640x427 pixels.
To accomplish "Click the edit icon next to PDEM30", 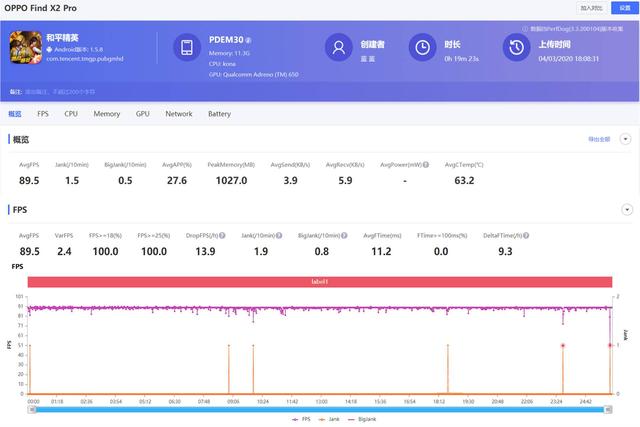I will coord(248,40).
